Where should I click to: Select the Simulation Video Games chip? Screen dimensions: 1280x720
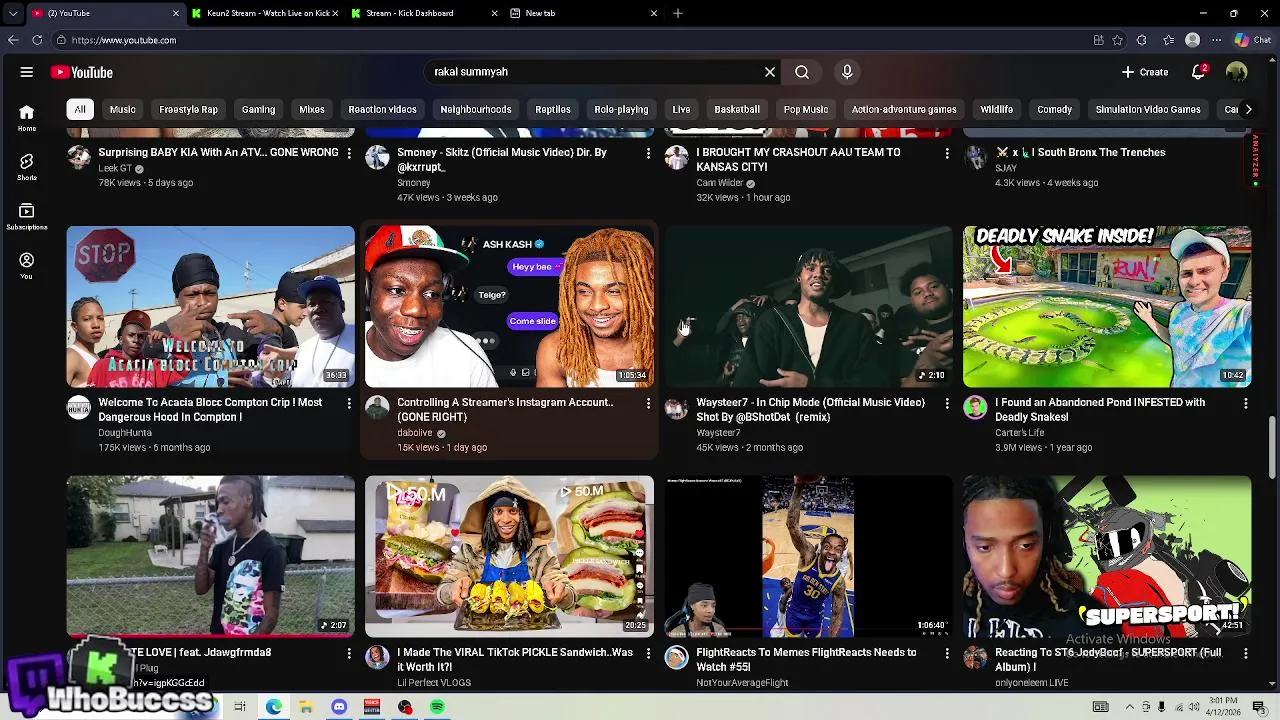pyautogui.click(x=1148, y=109)
